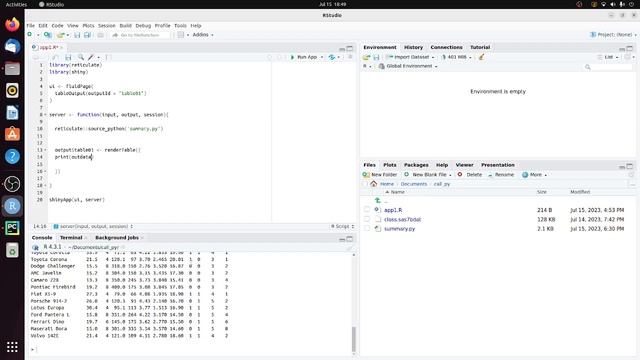Tick the checkbox for summary.py
Screen dimensions: 640x360
pos(367,229)
